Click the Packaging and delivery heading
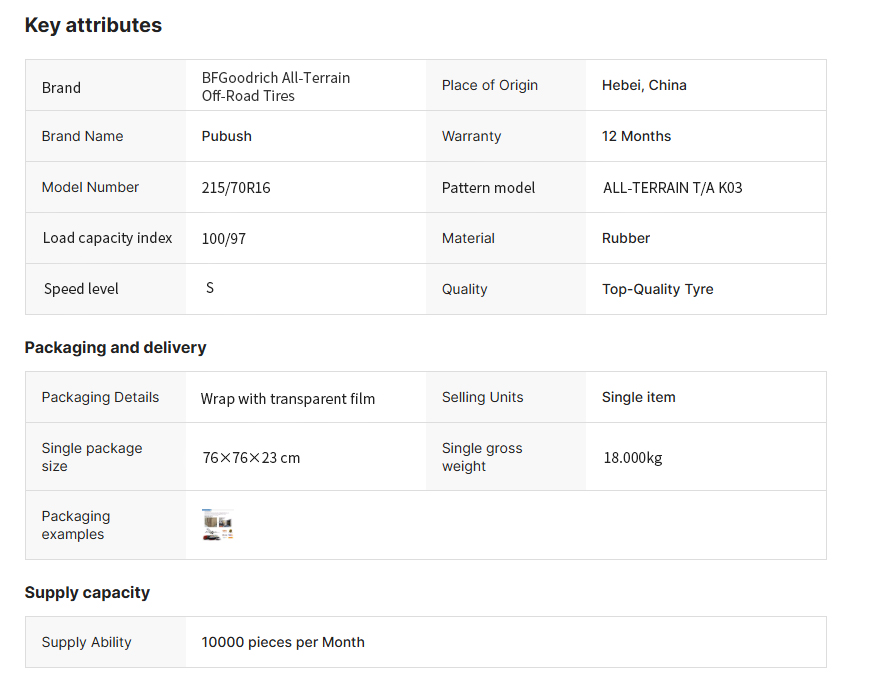Image resolution: width=869 pixels, height=683 pixels. tap(115, 348)
